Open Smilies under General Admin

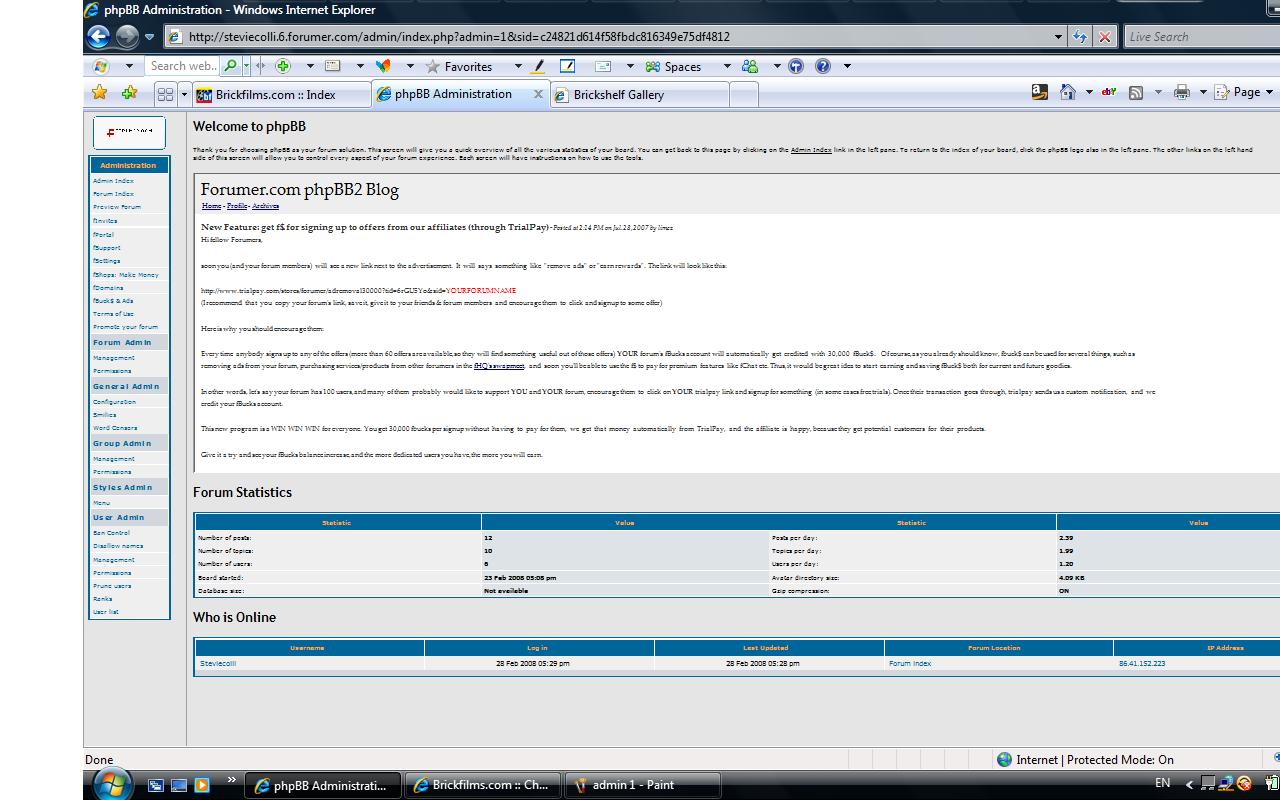click(x=105, y=415)
